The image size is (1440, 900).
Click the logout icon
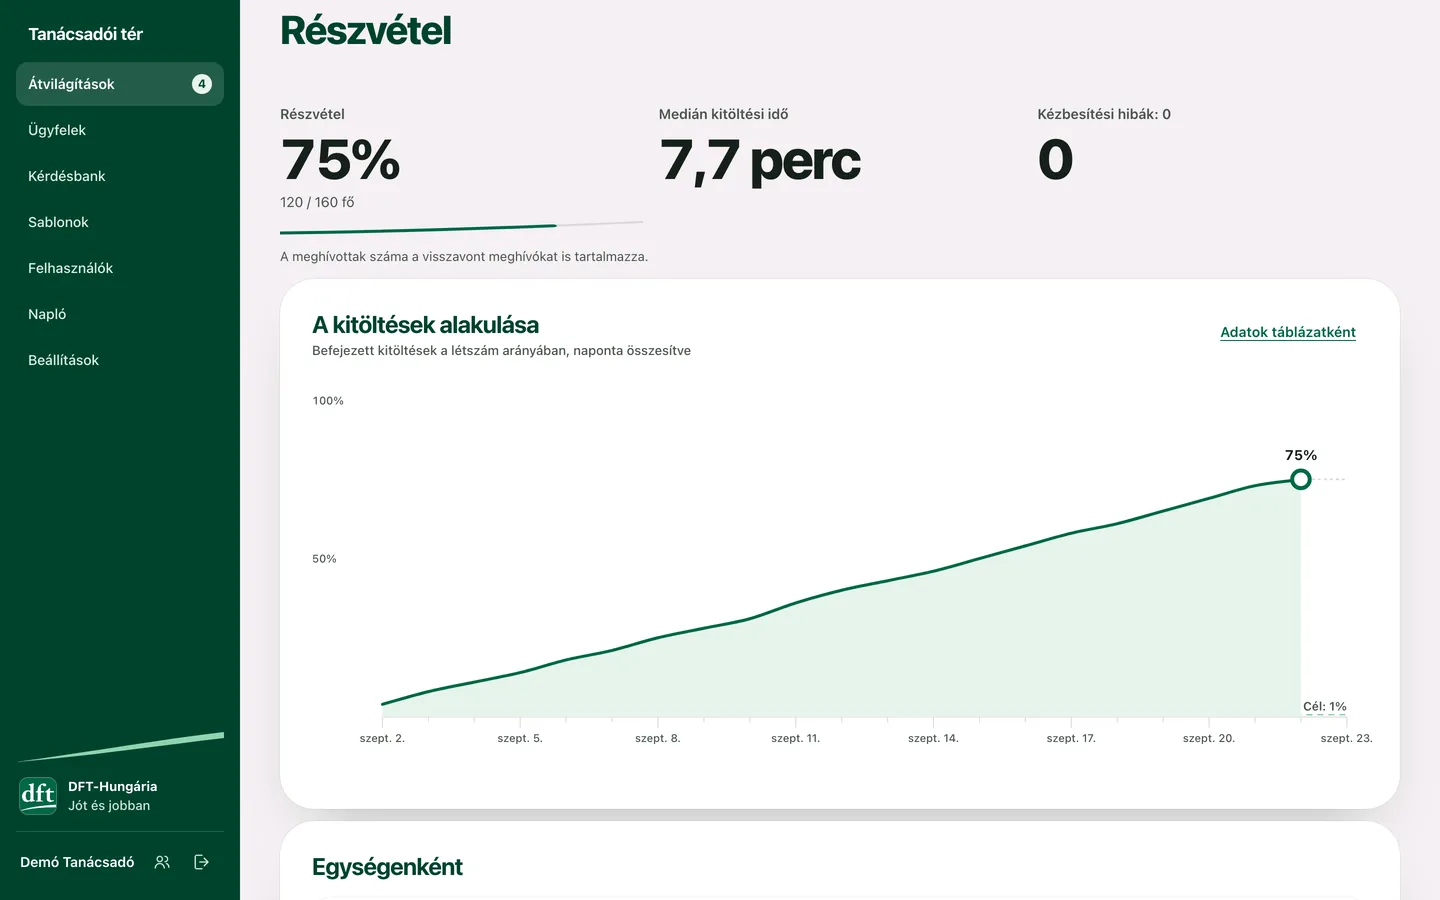(x=201, y=862)
